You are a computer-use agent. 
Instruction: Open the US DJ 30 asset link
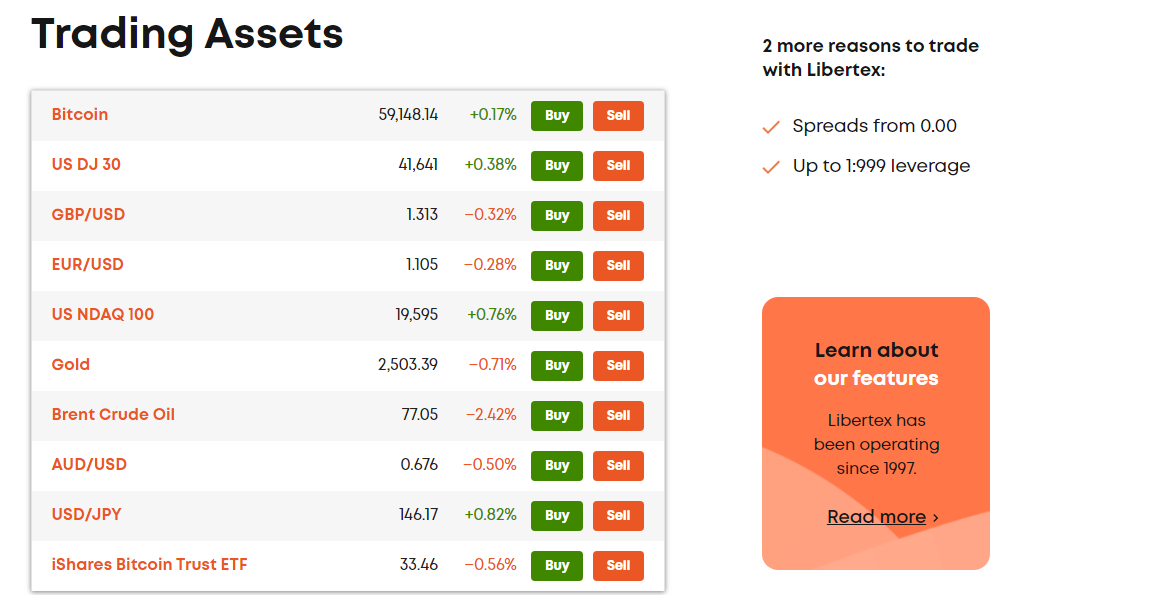point(86,164)
